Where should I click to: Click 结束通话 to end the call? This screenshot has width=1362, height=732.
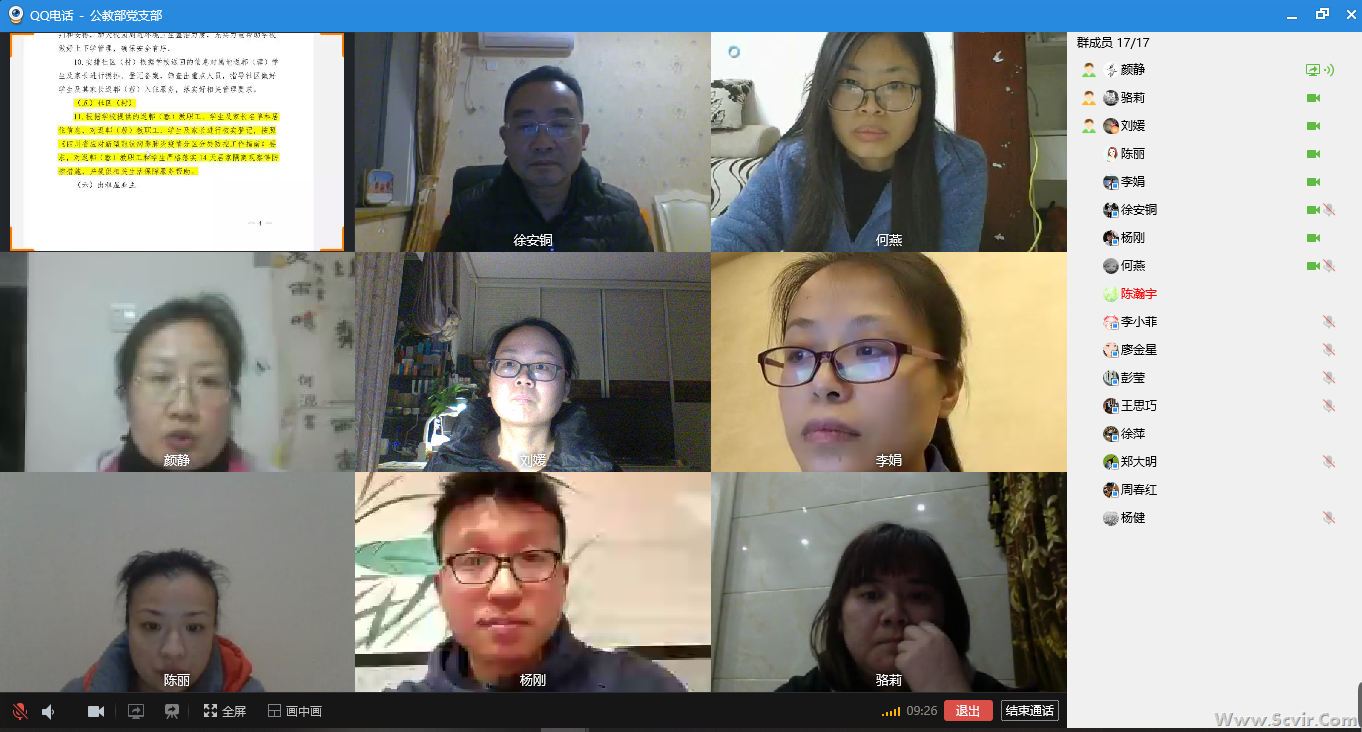(1030, 711)
